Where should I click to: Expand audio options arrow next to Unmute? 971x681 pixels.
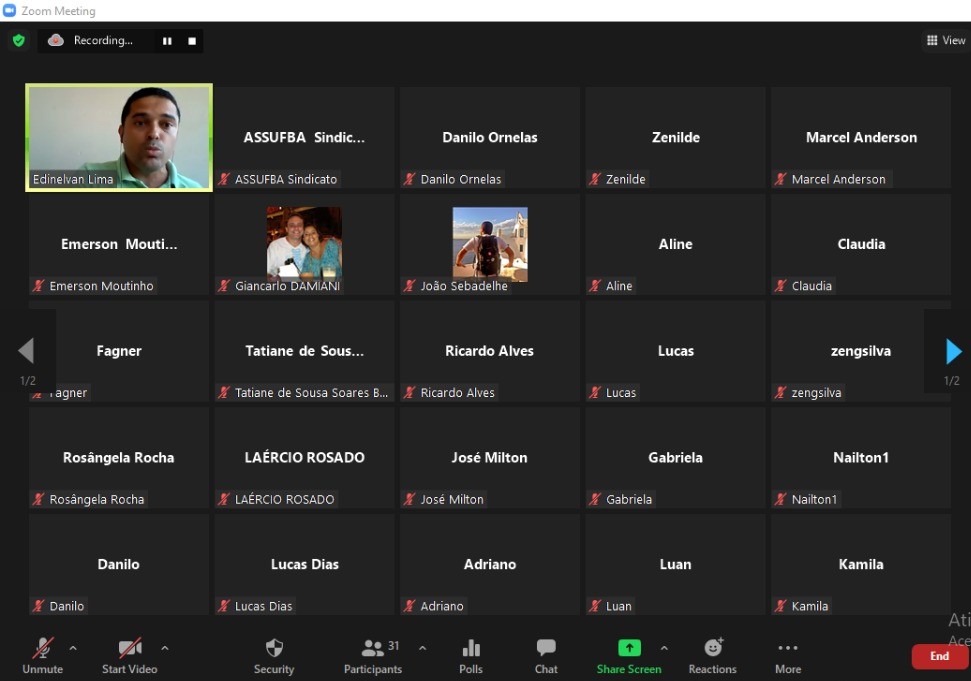coord(73,648)
